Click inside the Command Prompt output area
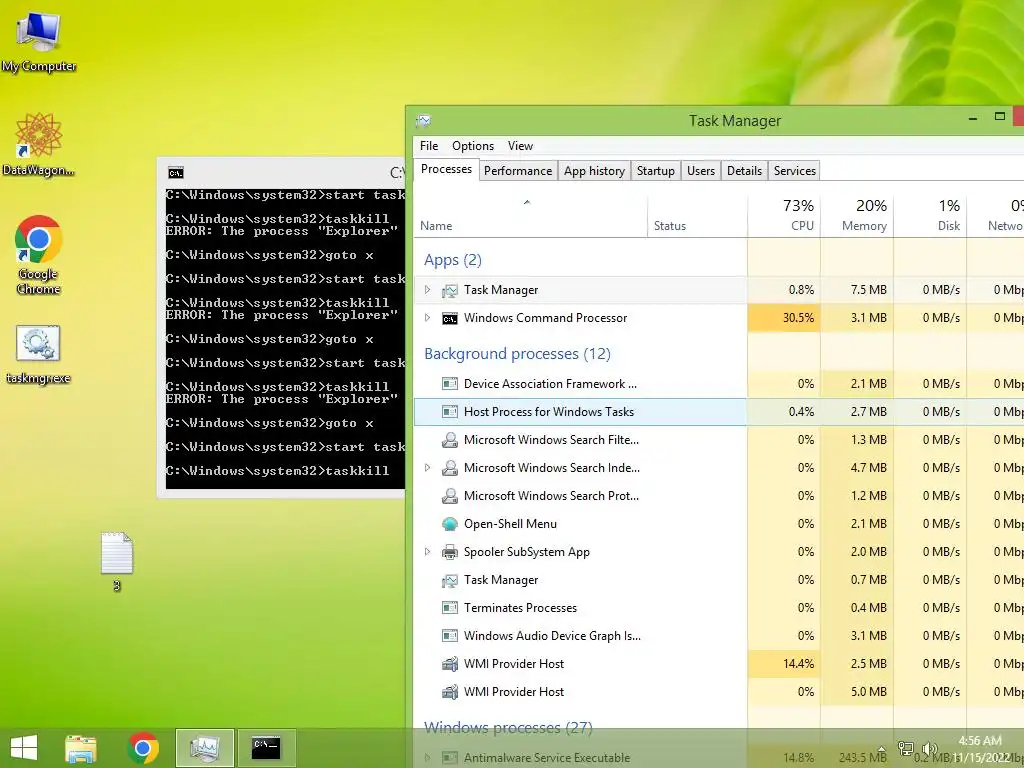Screen dimensions: 1024x768 [285, 338]
